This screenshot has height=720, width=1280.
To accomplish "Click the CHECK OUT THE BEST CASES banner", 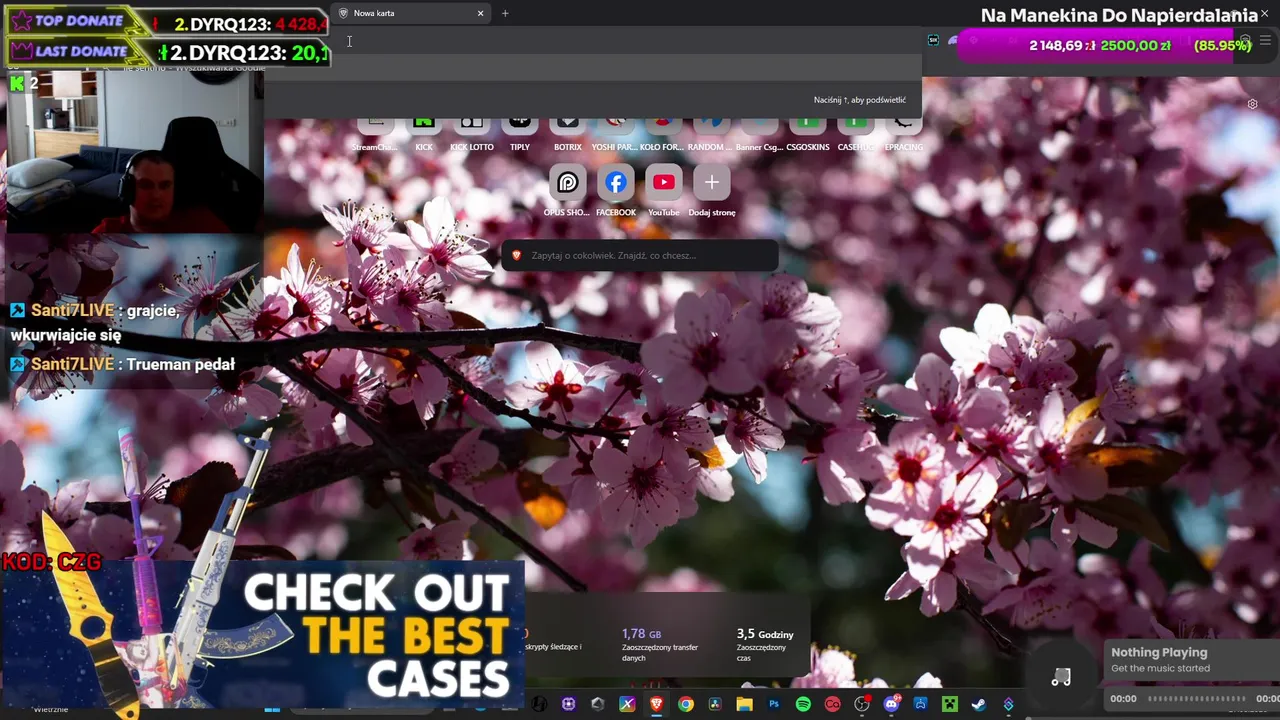I will pos(262,634).
